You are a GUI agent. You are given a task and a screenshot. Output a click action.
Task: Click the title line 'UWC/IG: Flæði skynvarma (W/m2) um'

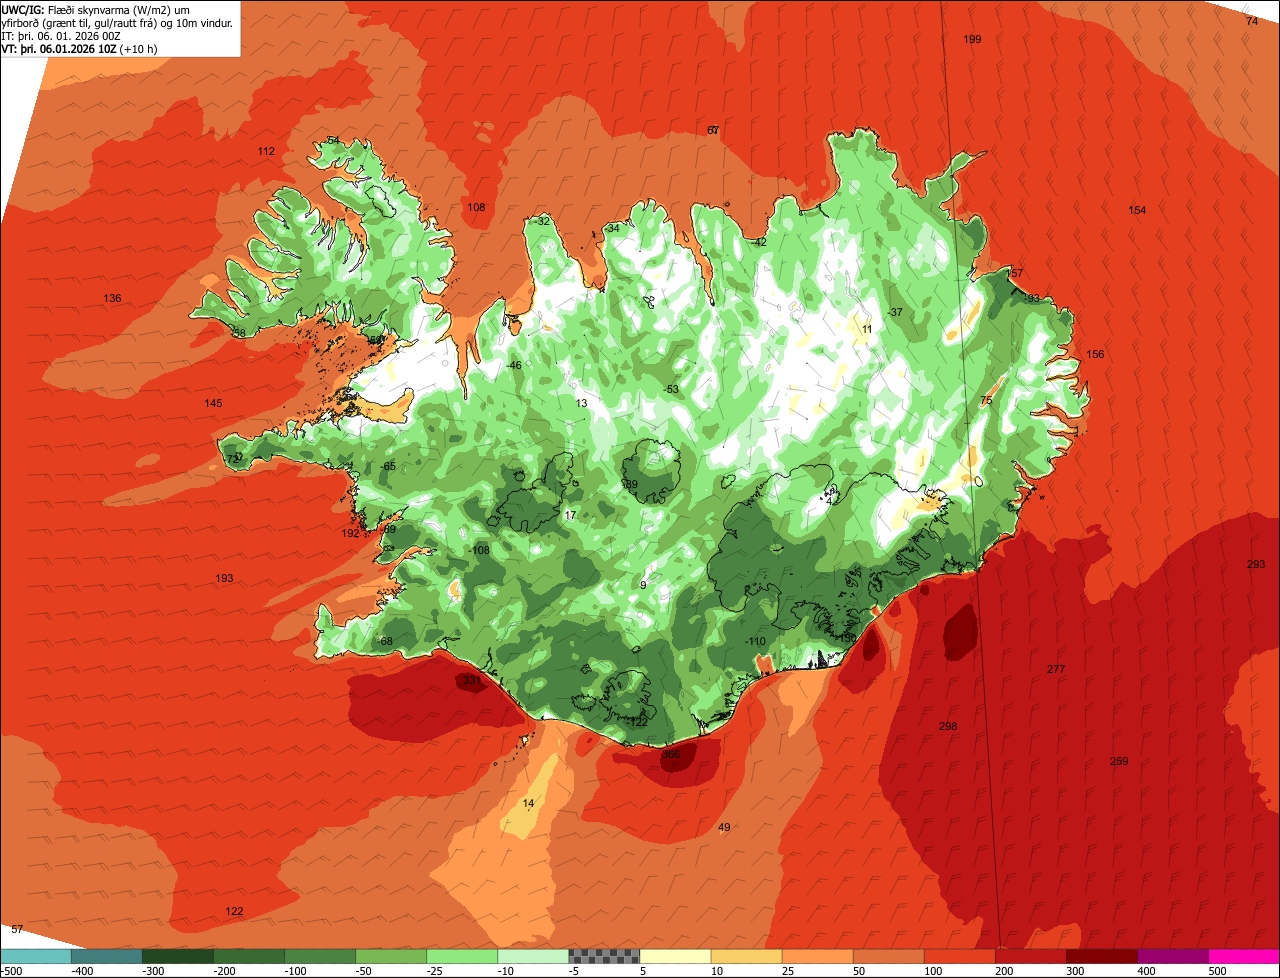click(x=96, y=9)
